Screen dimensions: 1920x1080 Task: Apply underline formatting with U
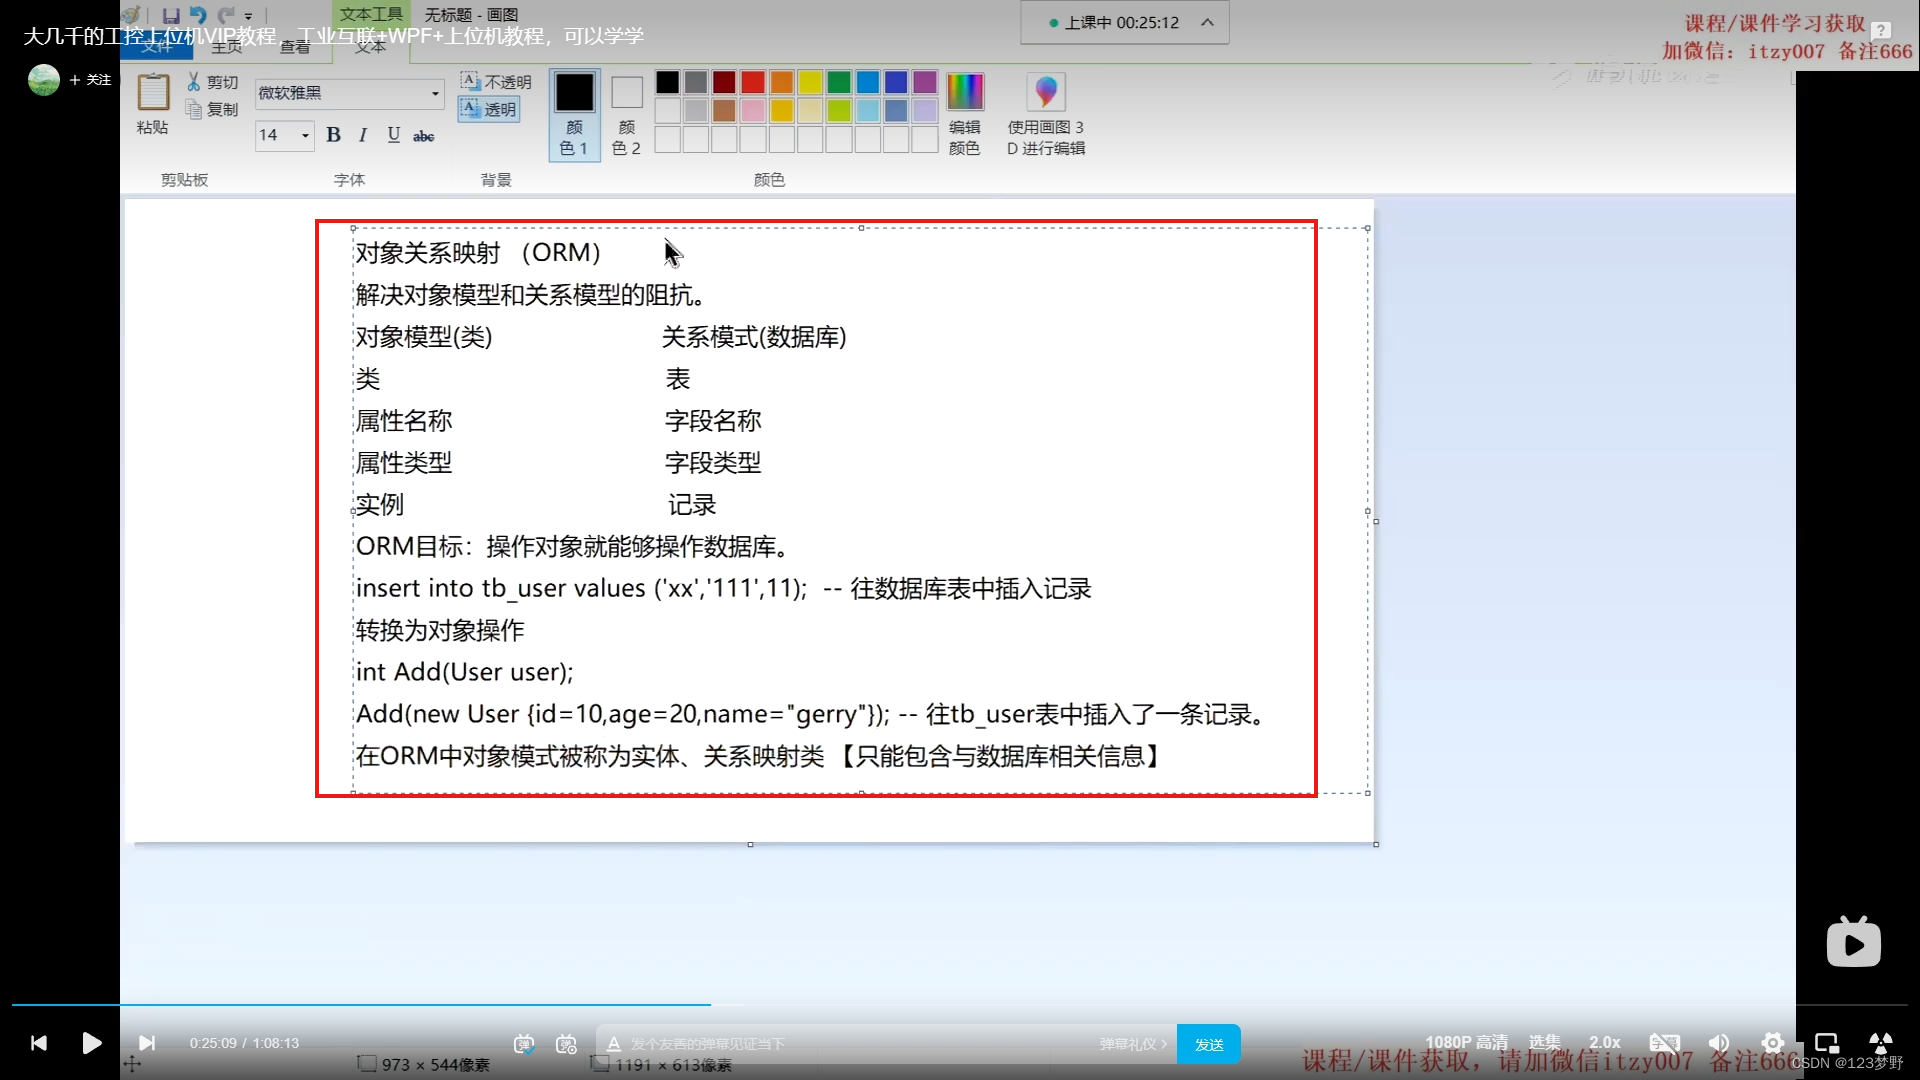coord(394,135)
